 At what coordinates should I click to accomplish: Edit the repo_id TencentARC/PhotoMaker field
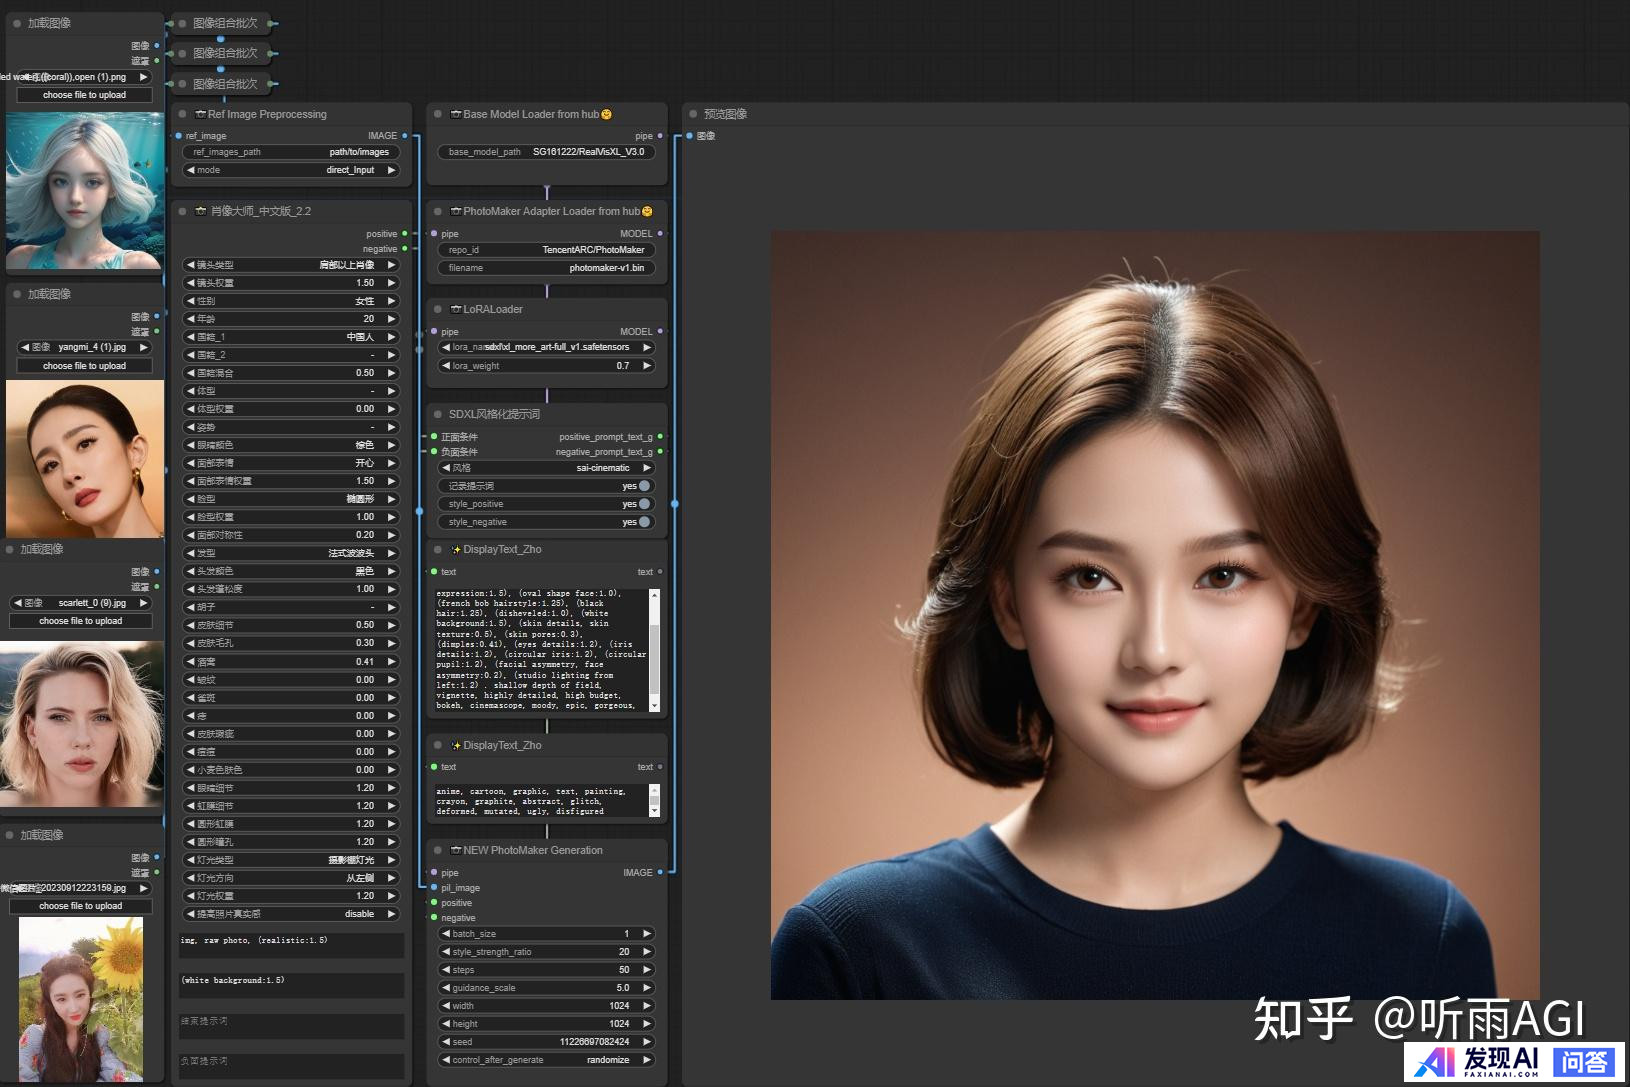[x=546, y=250]
